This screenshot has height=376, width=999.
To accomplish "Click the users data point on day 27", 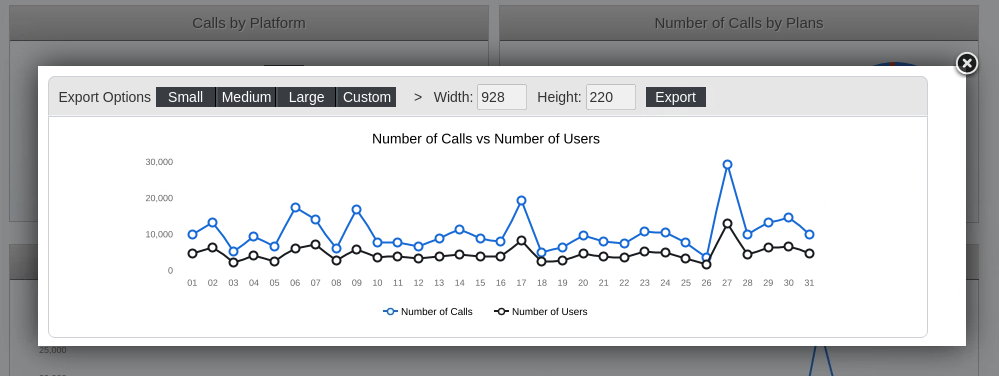I will pos(727,224).
